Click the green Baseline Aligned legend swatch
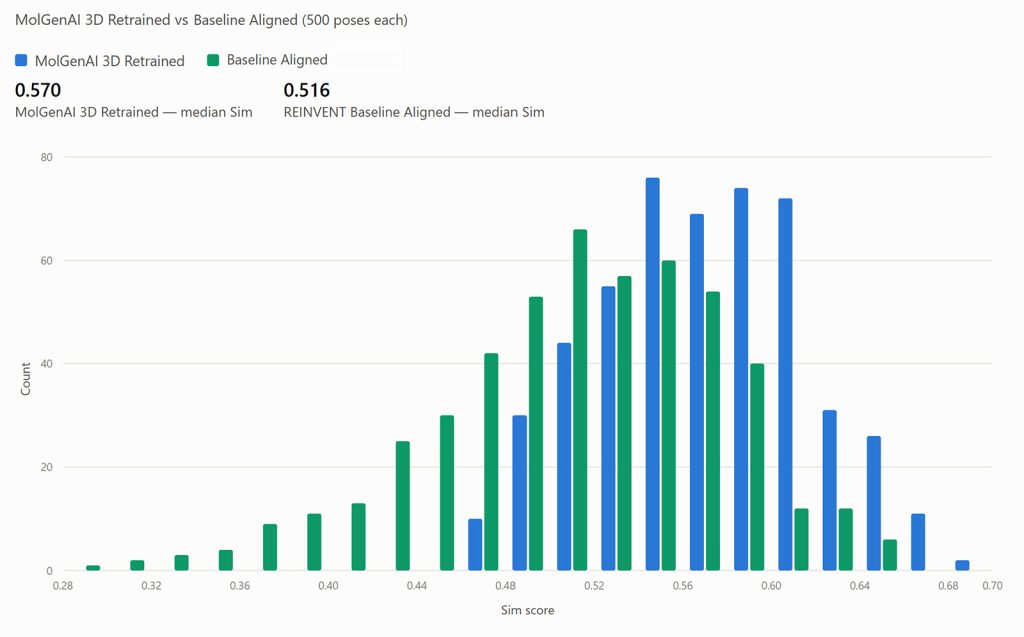Viewport: 1024px width, 637px height. [x=213, y=60]
